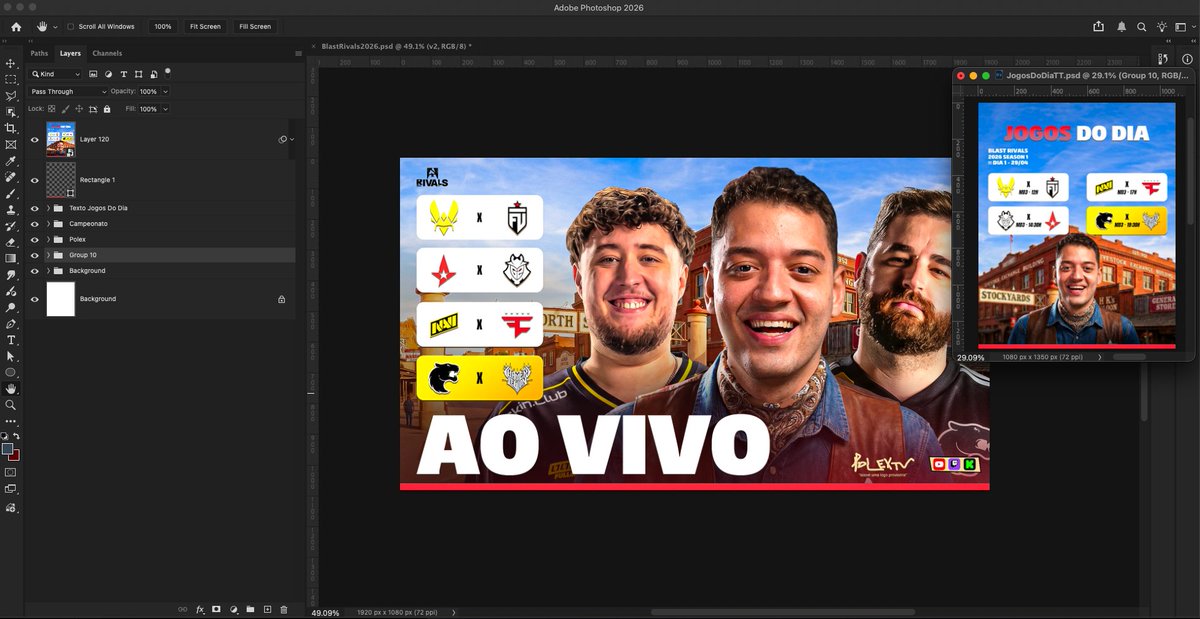1200x619 pixels.
Task: Open Kind filter dropdown
Action: (x=55, y=74)
